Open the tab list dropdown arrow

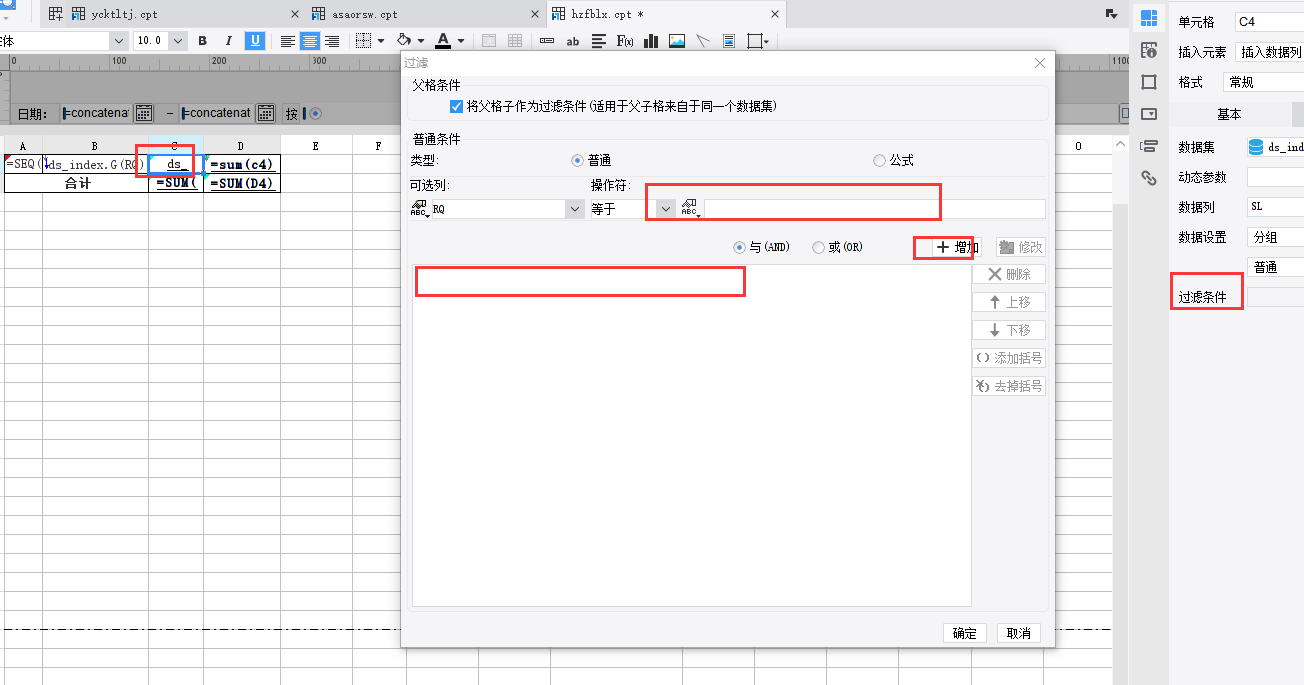(x=1111, y=14)
